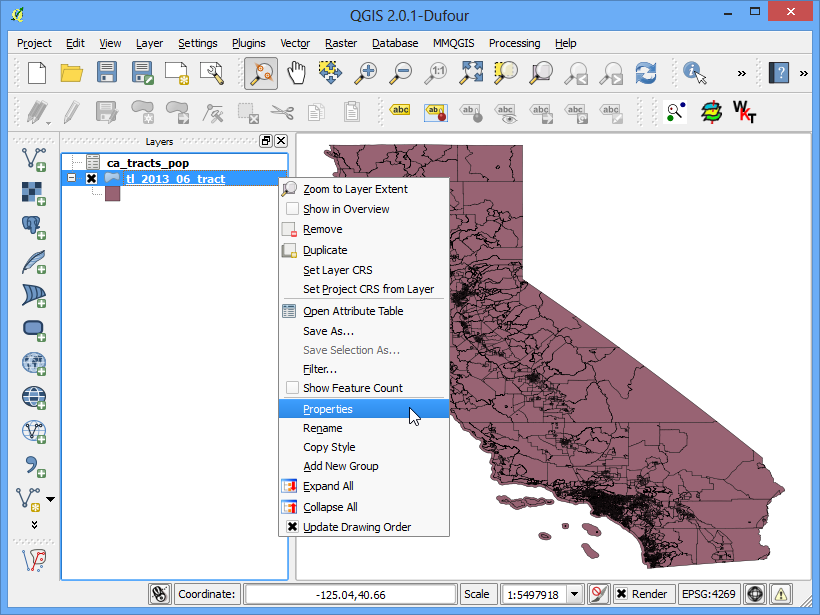The image size is (820, 615).
Task: Click the scale value field 1:5497918
Action: 533,595
